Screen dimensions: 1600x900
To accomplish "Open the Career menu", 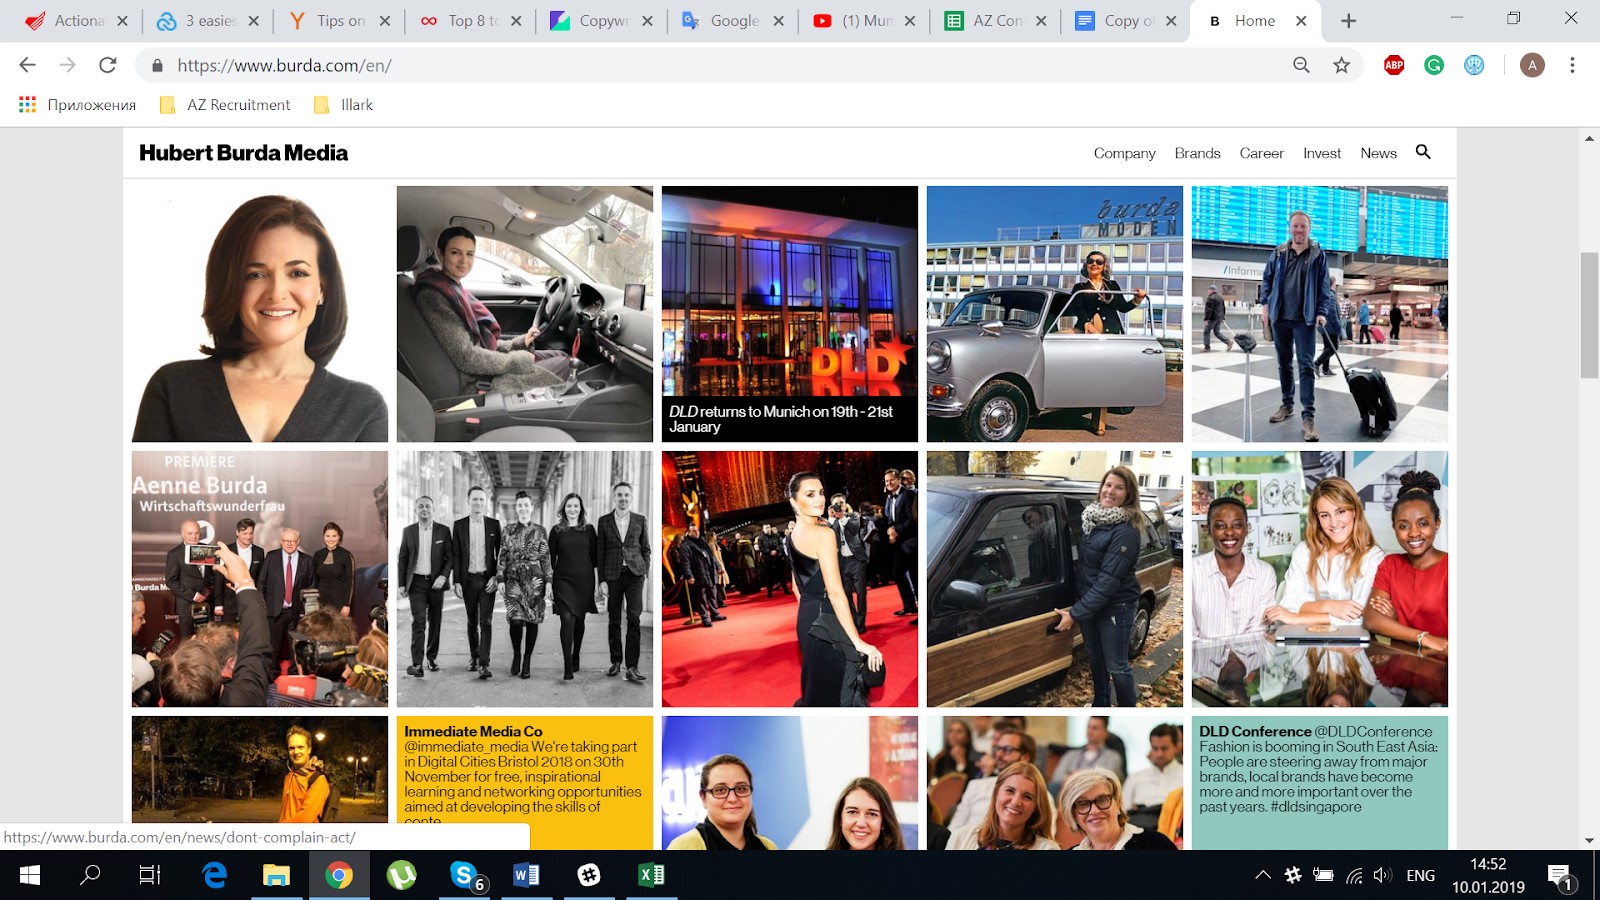I will pyautogui.click(x=1261, y=153).
